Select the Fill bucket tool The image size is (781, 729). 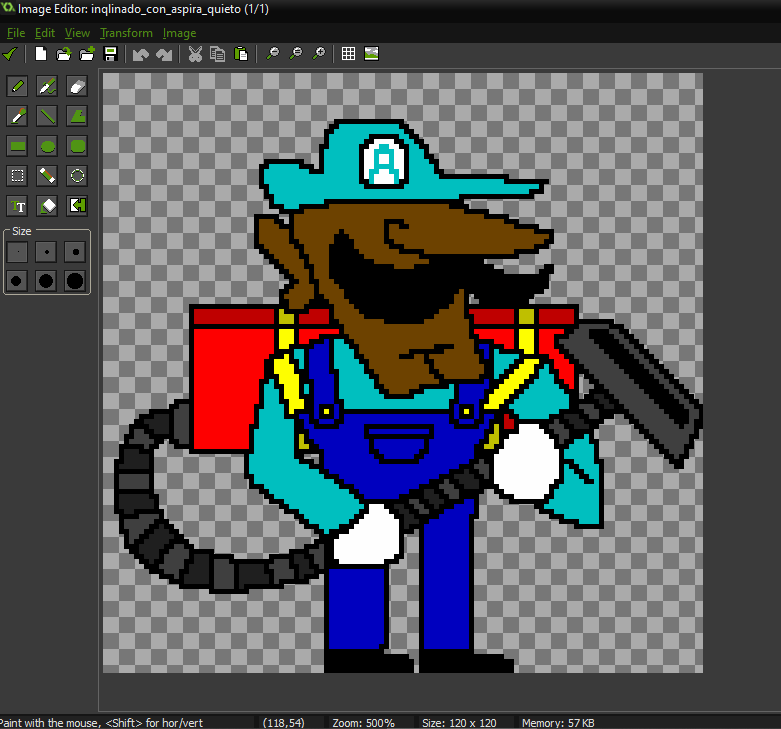point(47,206)
